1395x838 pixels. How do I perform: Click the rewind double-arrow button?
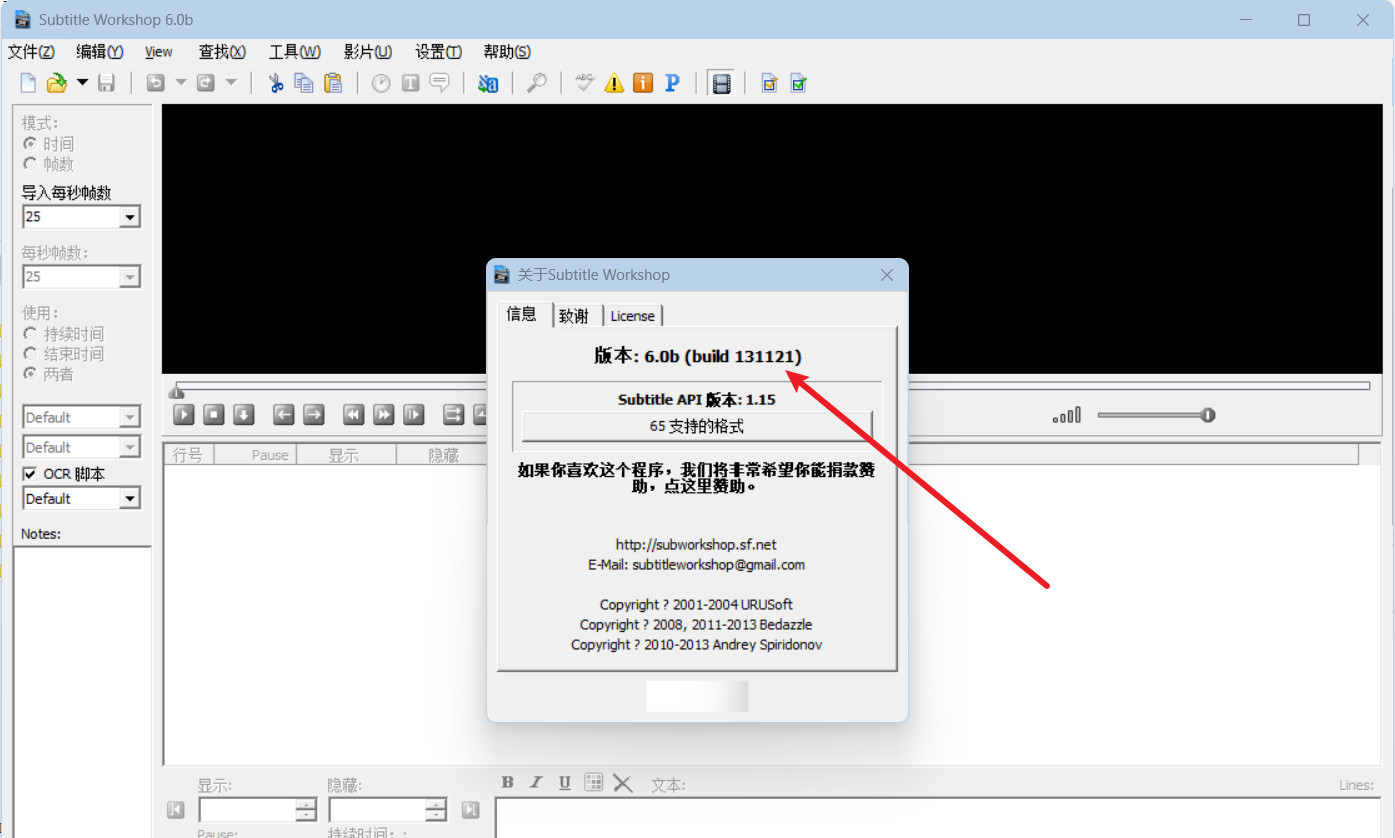coord(354,414)
